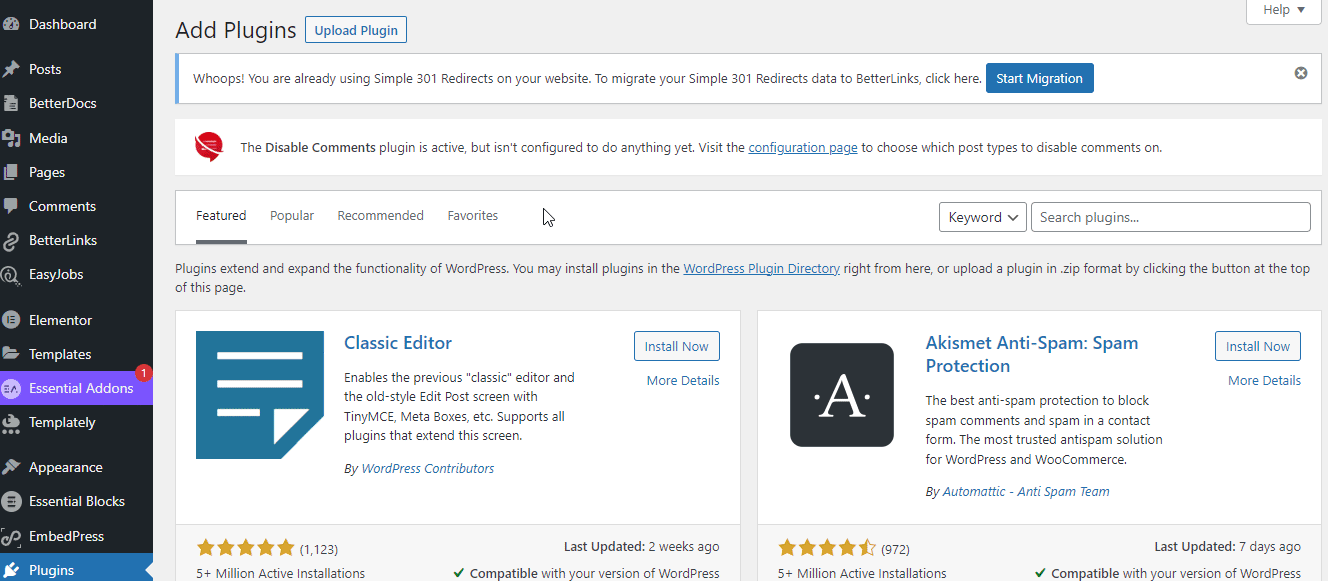This screenshot has width=1328, height=581.
Task: Click the Search plugins input field
Action: pos(1171,217)
